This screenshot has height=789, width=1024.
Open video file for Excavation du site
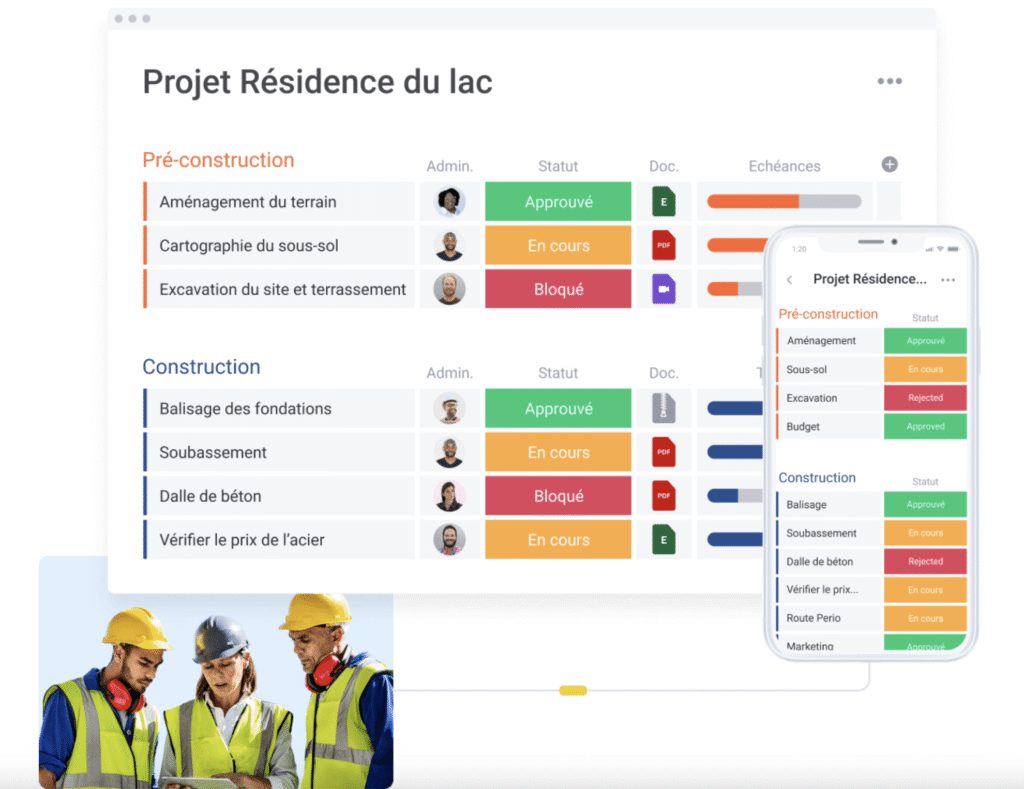click(663, 290)
